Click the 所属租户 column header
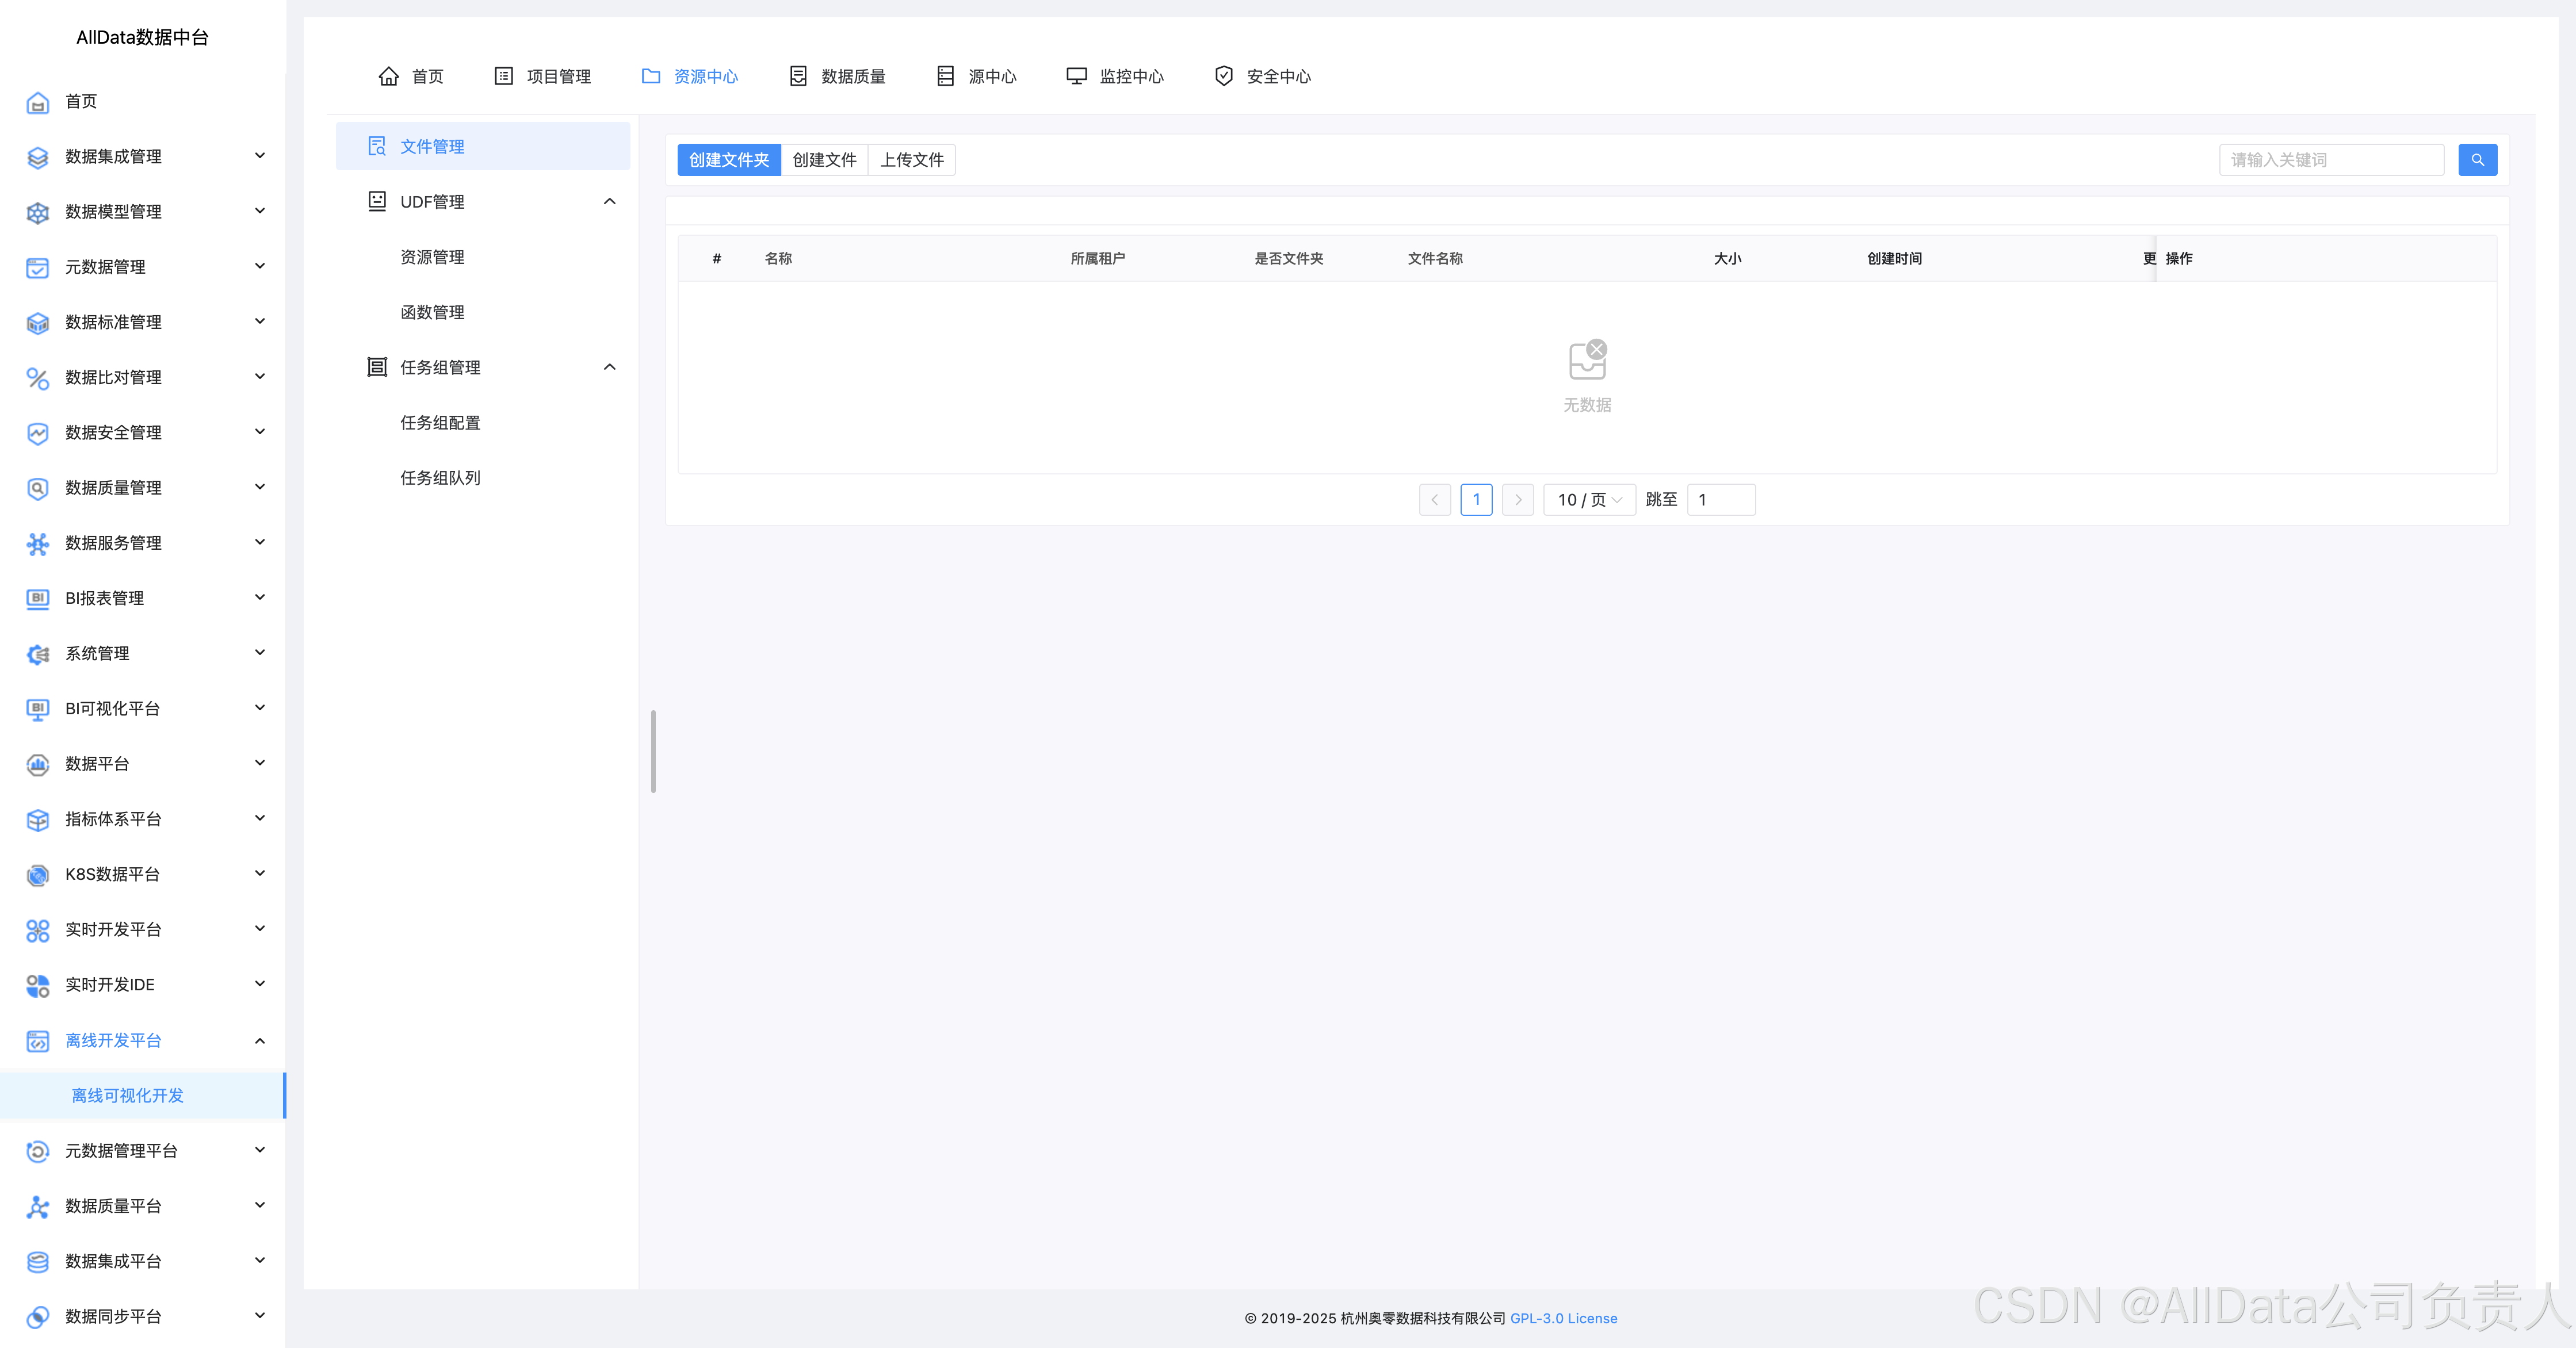The image size is (2576, 1348). tap(1098, 259)
